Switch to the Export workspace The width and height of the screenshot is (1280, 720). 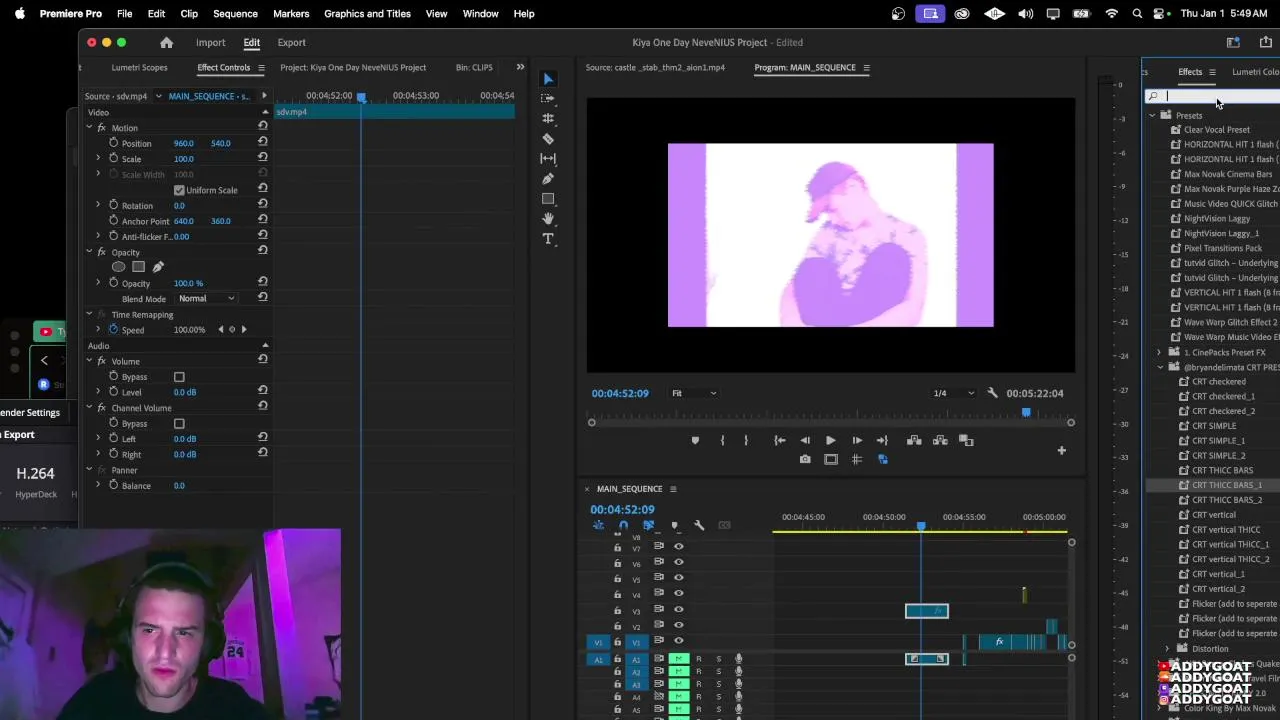(291, 42)
